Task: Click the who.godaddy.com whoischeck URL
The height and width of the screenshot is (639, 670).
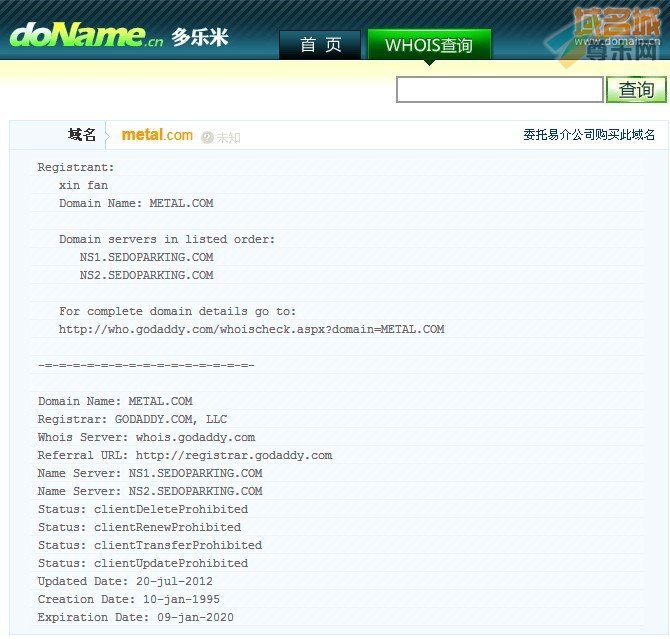Action: point(252,329)
